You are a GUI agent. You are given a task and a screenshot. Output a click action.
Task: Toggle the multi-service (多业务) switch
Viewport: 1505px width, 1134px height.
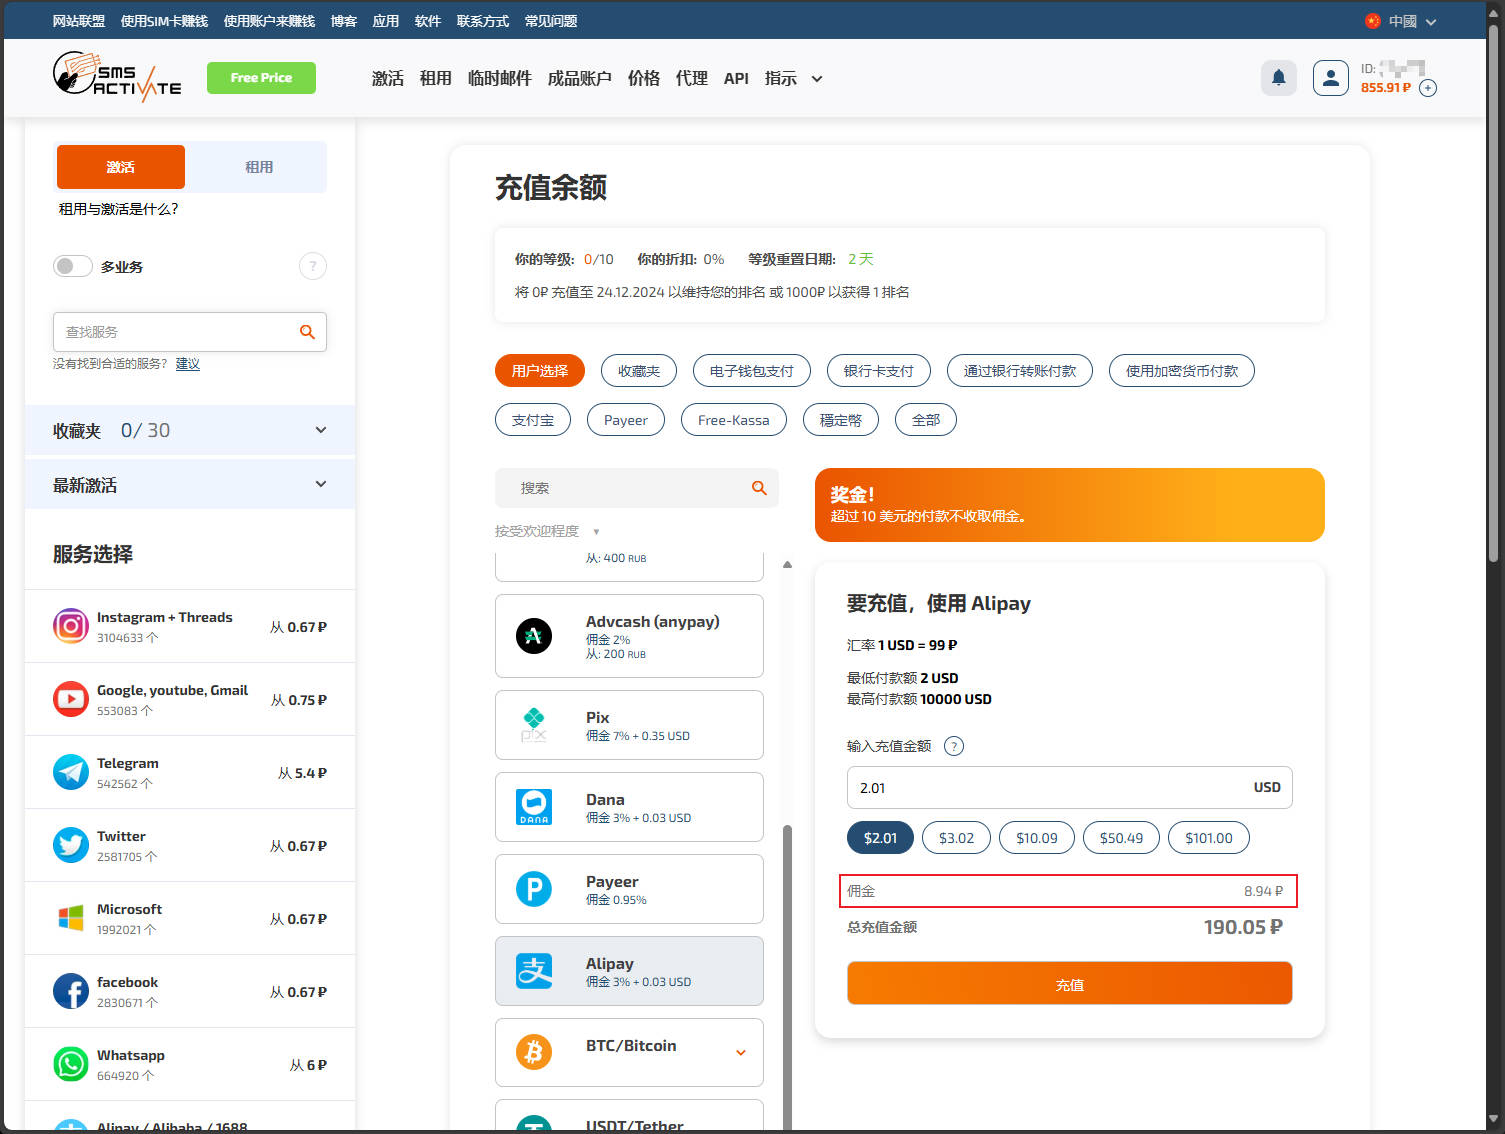[x=72, y=266]
